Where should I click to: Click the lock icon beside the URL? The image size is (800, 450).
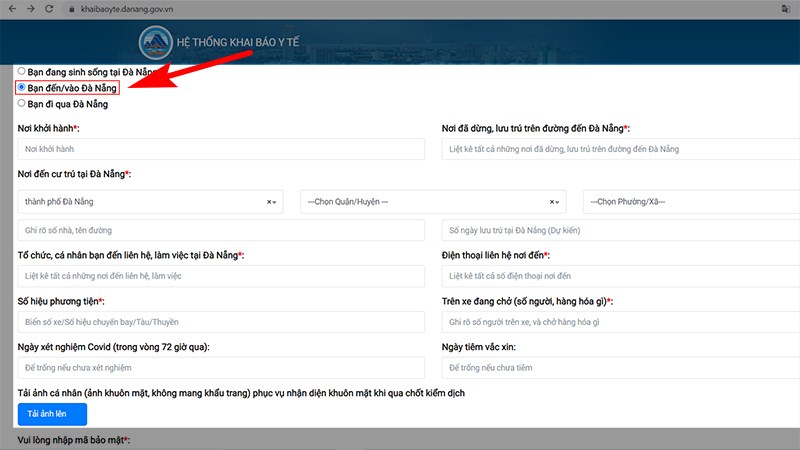click(x=71, y=9)
